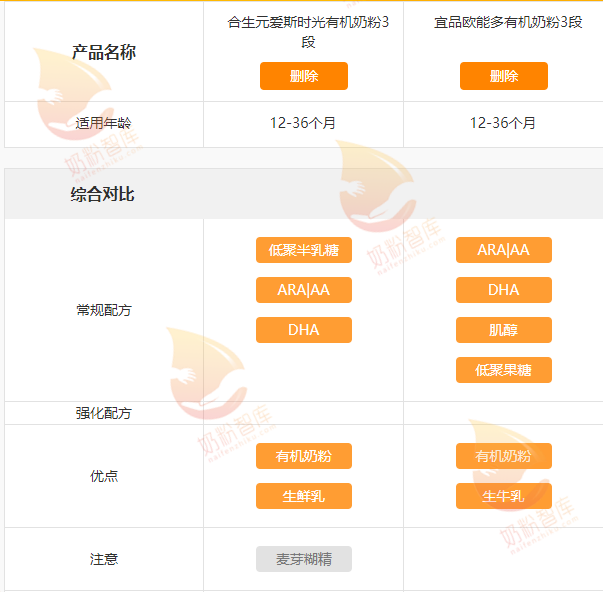Select the 肌醇 ingredient tag
Screen dimensions: 603x592
[x=503, y=330]
